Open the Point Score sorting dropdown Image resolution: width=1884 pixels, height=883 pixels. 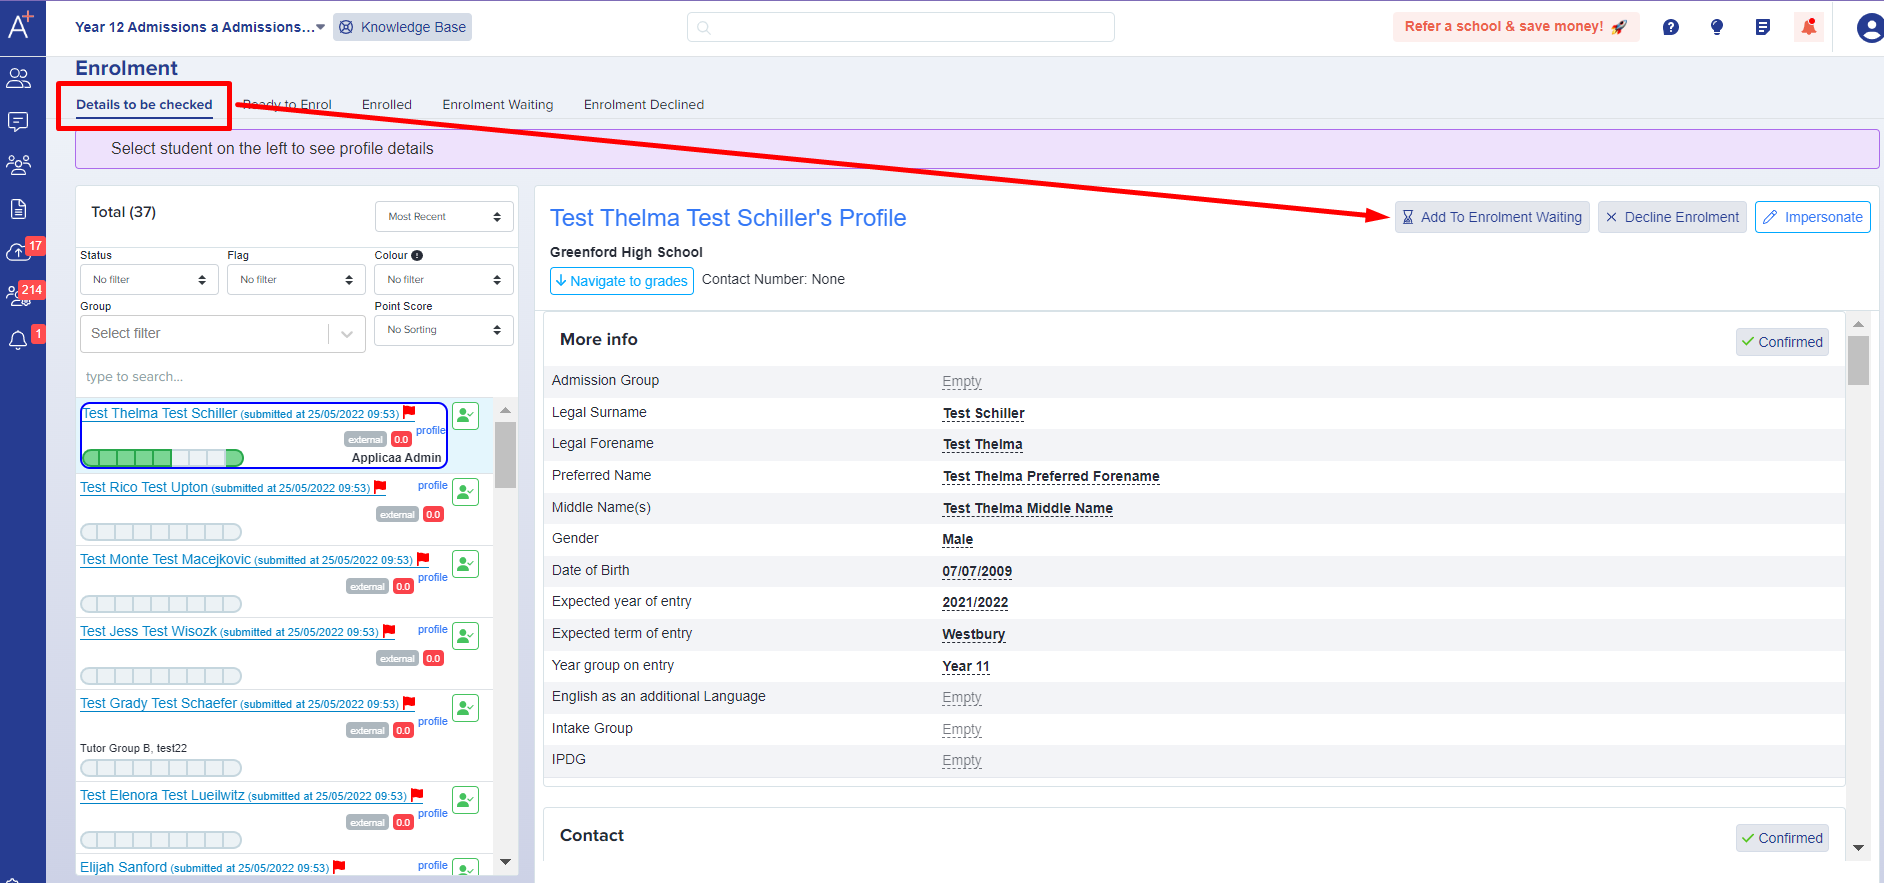(444, 330)
